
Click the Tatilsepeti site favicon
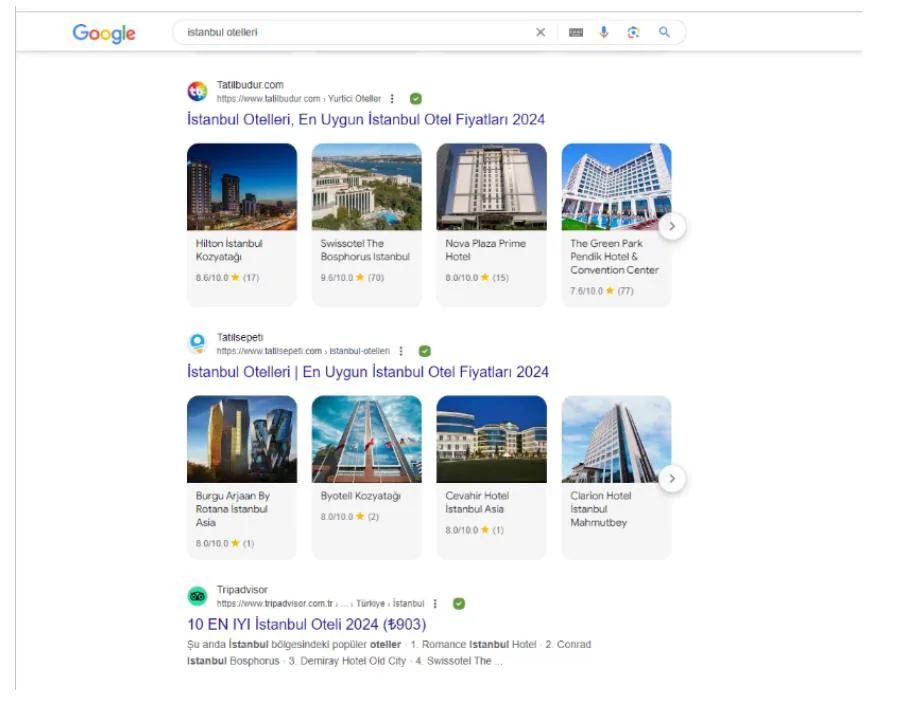tap(197, 343)
